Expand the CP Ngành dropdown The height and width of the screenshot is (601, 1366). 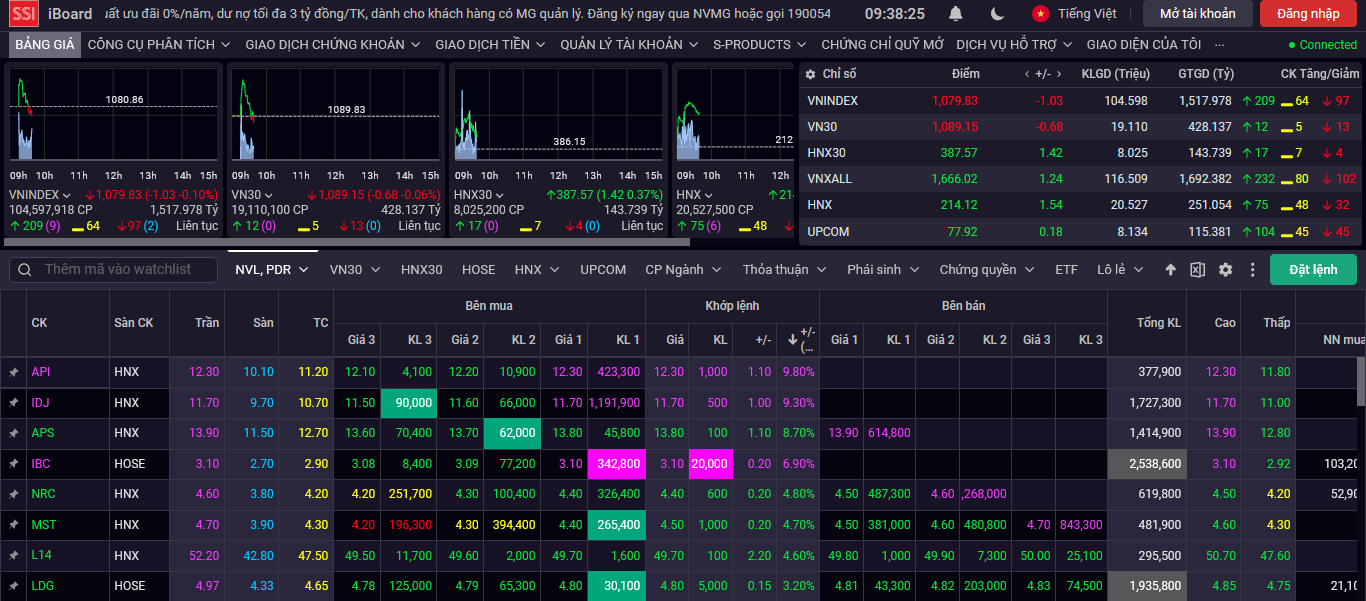point(682,270)
